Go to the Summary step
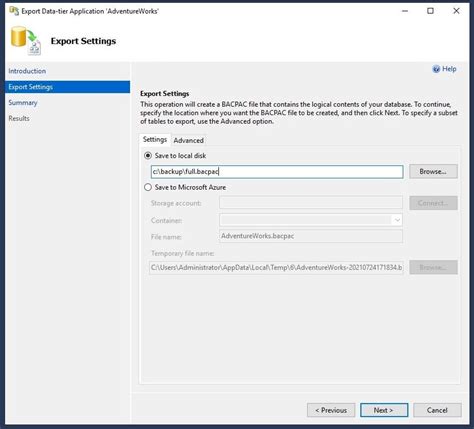The width and height of the screenshot is (474, 429). 23,103
